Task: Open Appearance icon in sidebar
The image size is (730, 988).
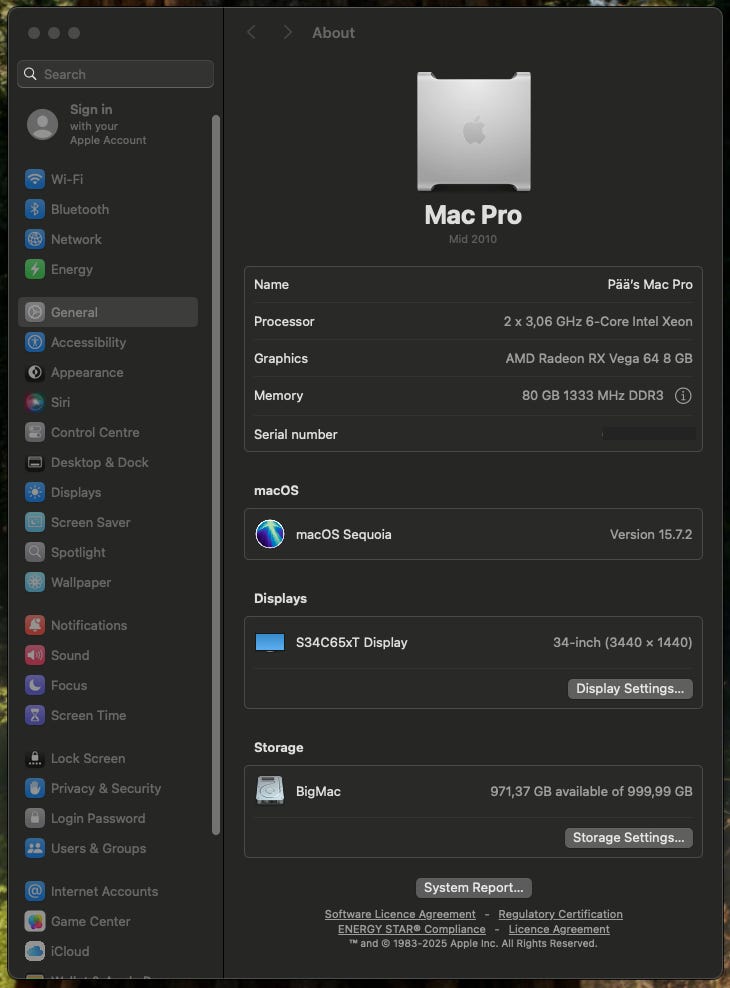Action: pyautogui.click(x=35, y=372)
